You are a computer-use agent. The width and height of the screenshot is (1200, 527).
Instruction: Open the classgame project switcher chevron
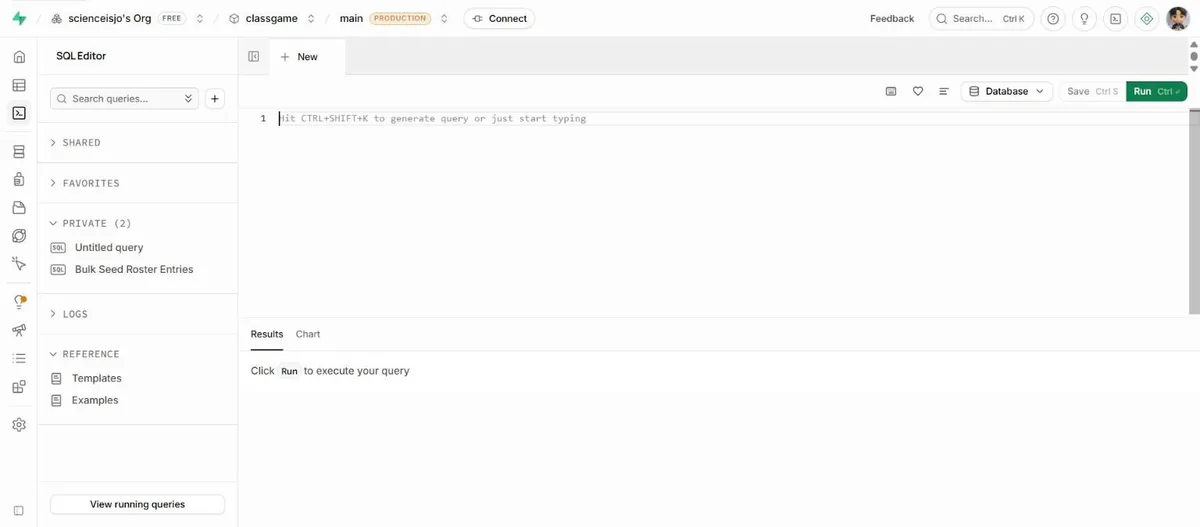coord(311,18)
